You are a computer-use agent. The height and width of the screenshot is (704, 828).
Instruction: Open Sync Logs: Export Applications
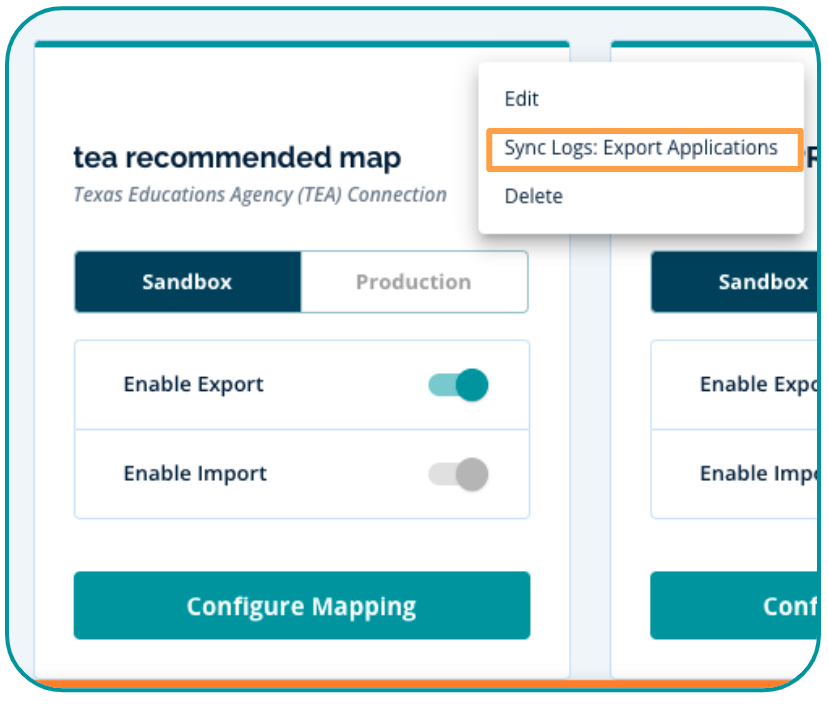click(x=640, y=148)
